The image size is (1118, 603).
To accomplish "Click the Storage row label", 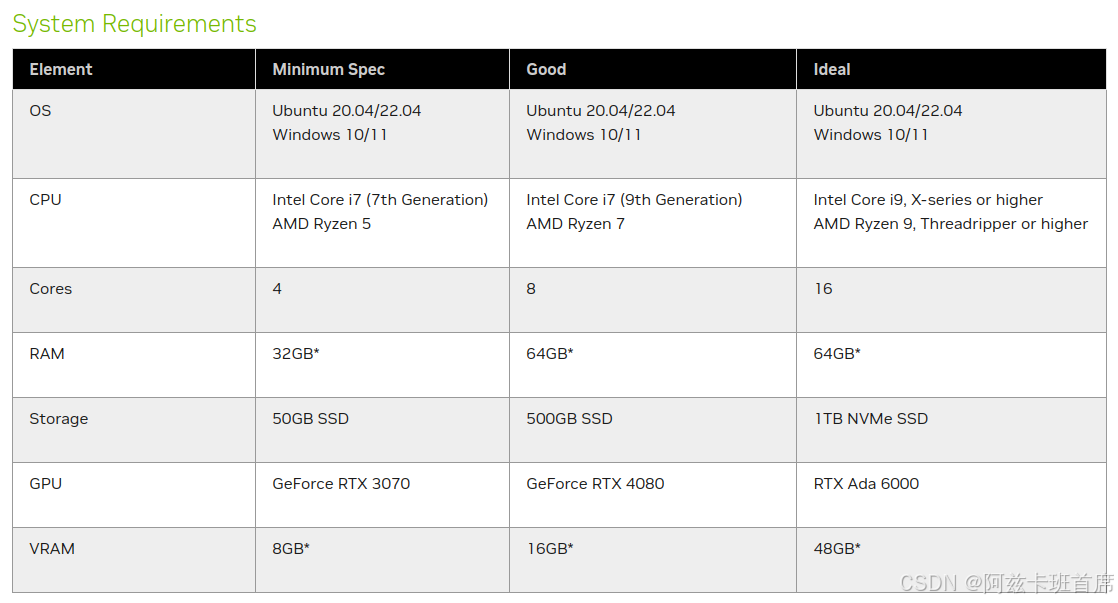I will coord(58,419).
